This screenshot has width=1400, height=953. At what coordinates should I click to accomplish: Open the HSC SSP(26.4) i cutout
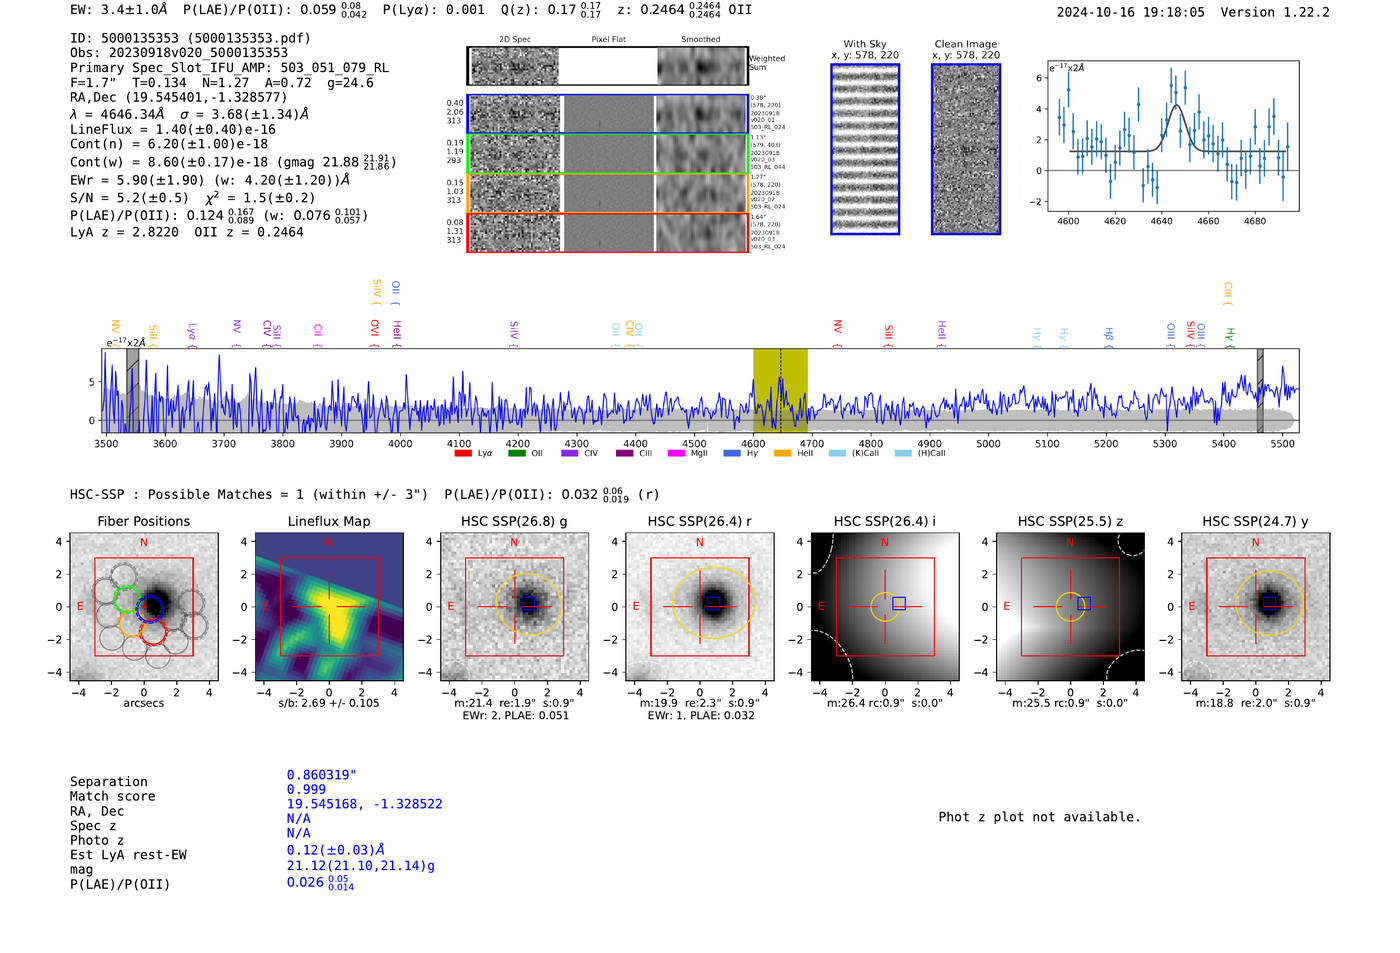point(885,606)
